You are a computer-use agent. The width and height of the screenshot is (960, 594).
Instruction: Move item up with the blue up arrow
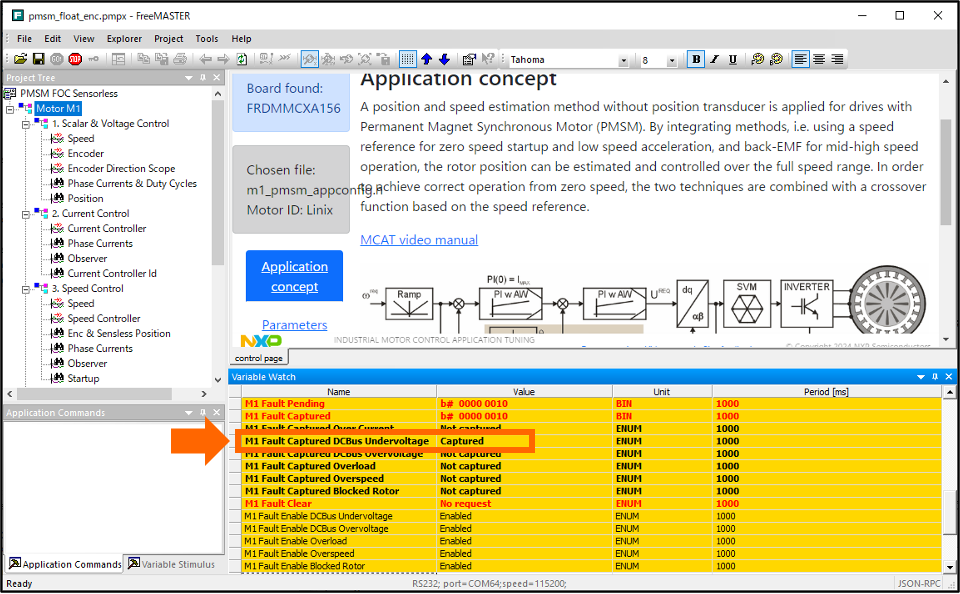point(427,59)
